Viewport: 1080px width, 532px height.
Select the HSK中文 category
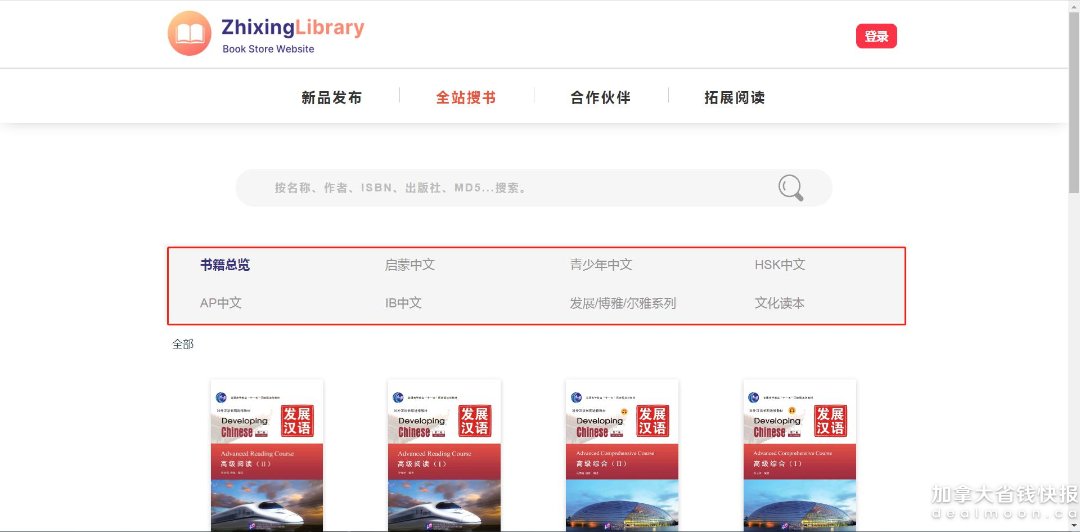(780, 265)
